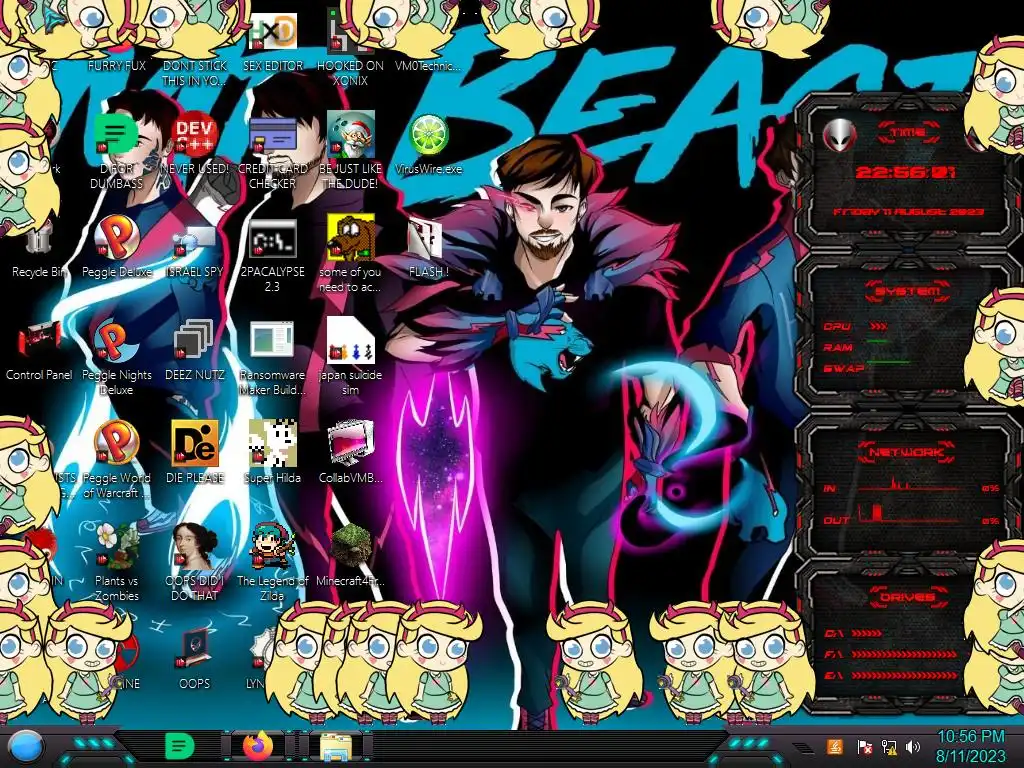Open the taskbar clock showing 10:56 PM
The image size is (1024, 768).
coord(970,746)
